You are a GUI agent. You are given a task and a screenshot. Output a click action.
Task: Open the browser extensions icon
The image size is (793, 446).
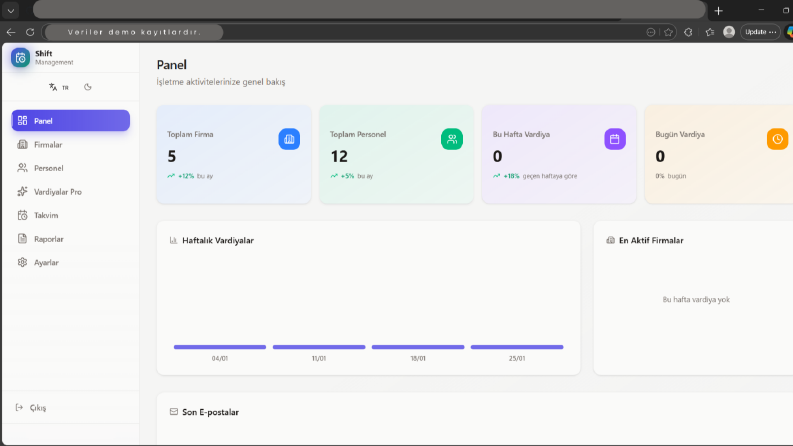click(x=688, y=32)
